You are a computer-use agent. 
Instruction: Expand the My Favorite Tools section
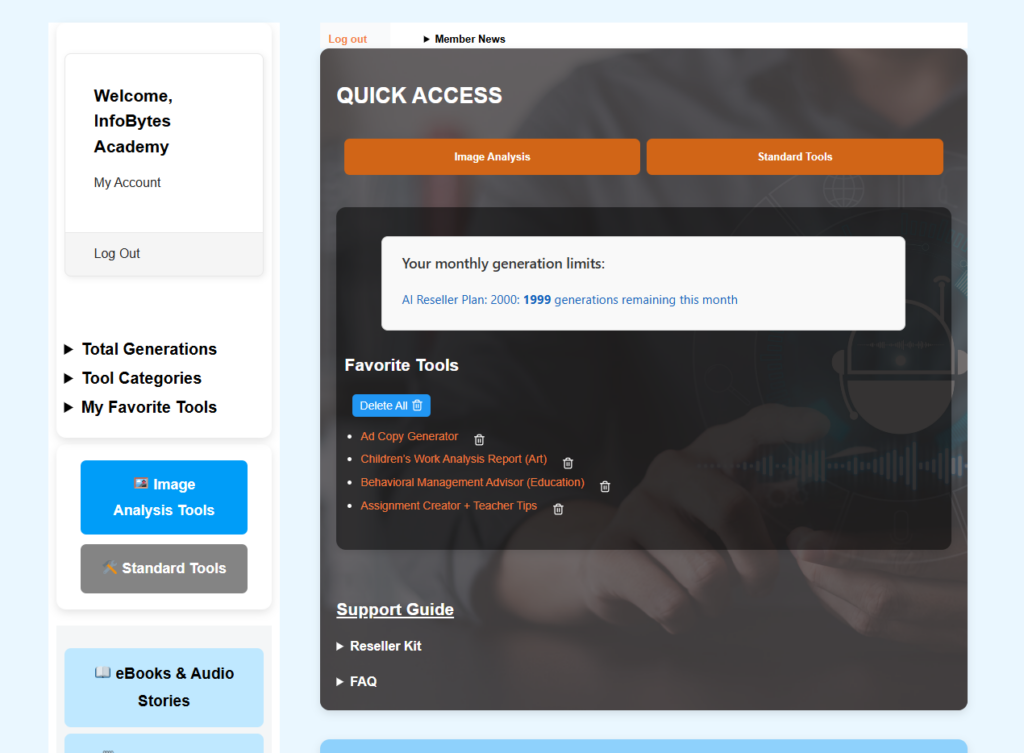[x=148, y=407]
